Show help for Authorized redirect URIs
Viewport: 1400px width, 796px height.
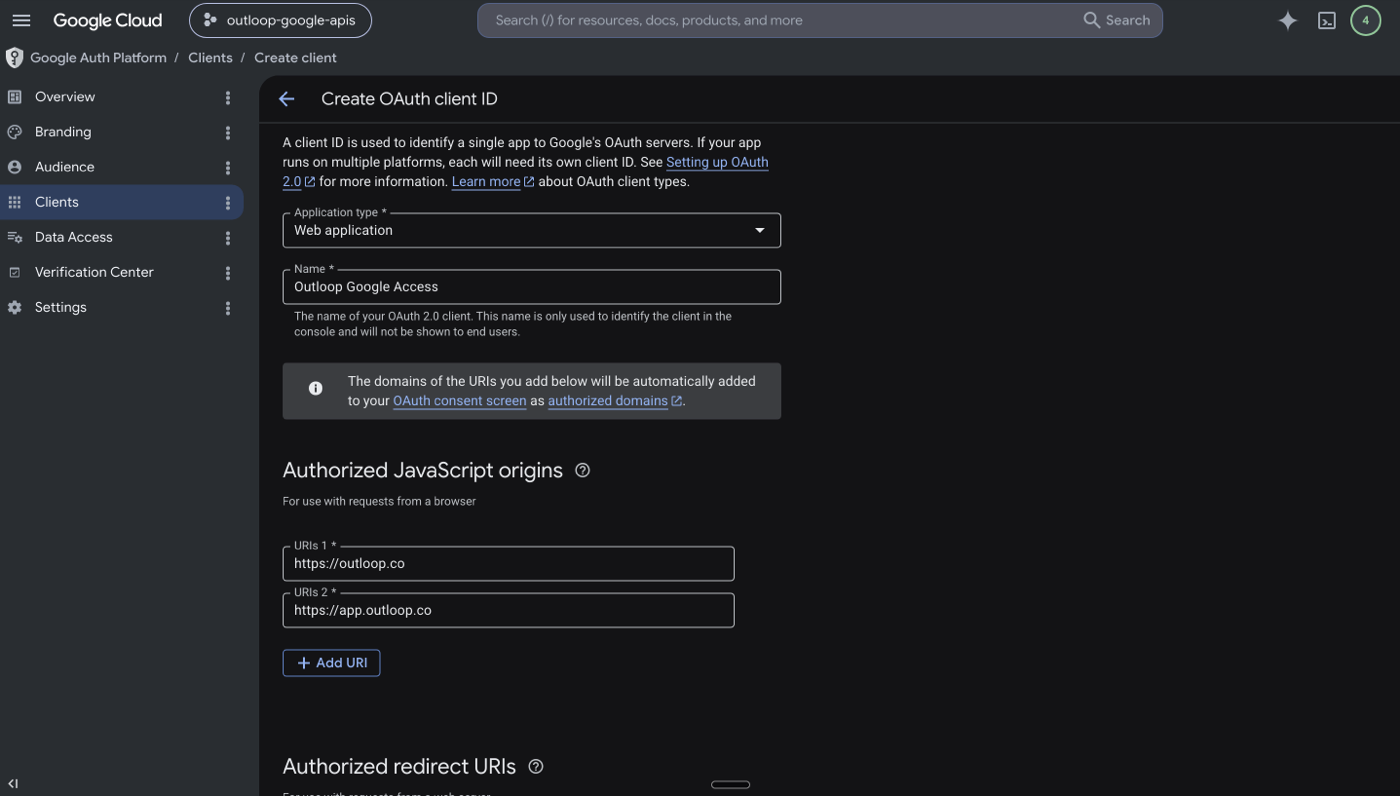pos(536,766)
